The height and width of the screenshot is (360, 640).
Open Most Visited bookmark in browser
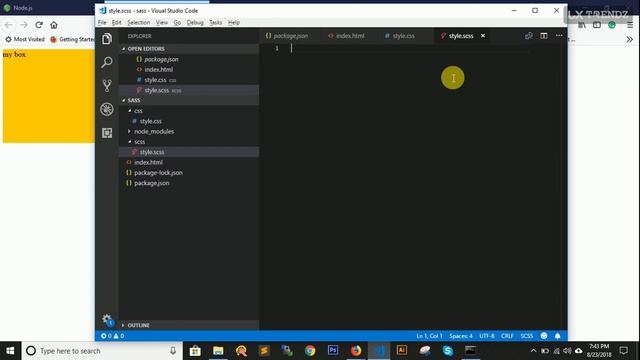point(25,39)
